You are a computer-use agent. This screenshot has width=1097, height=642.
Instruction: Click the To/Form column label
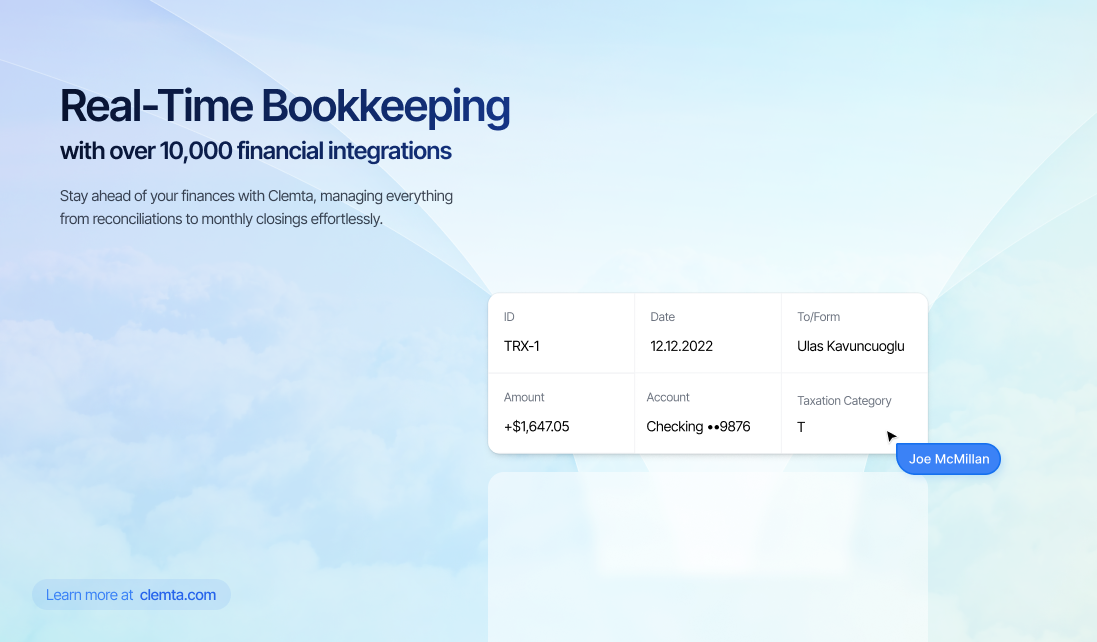(819, 317)
